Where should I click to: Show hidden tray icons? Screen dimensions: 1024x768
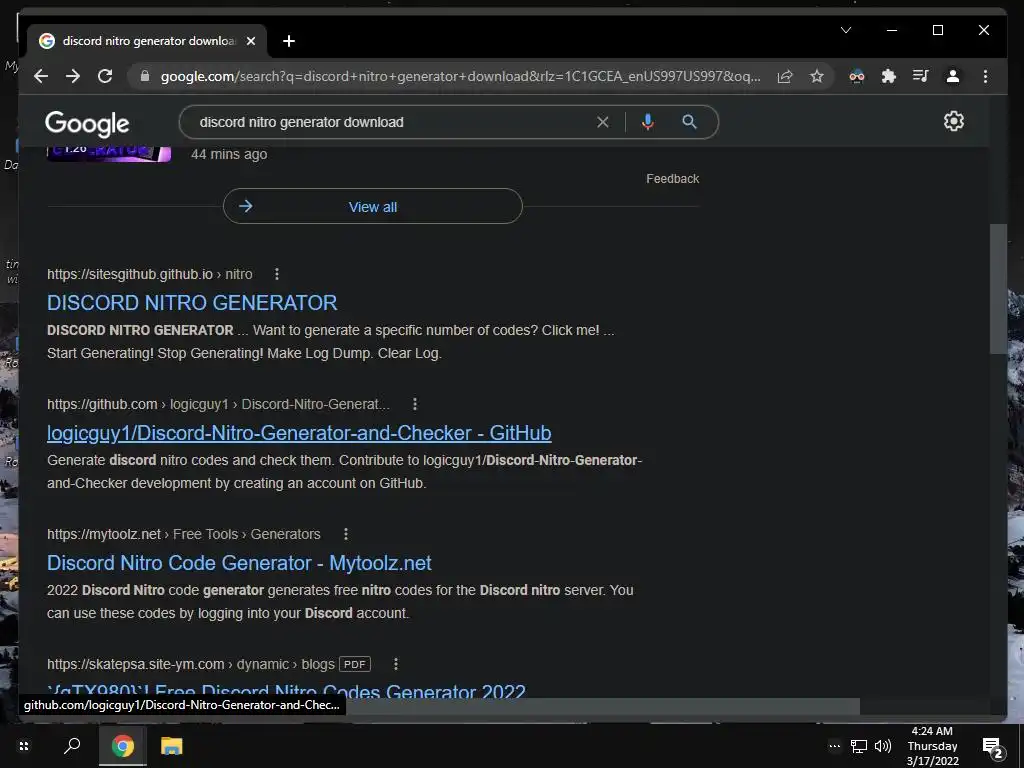(835, 746)
